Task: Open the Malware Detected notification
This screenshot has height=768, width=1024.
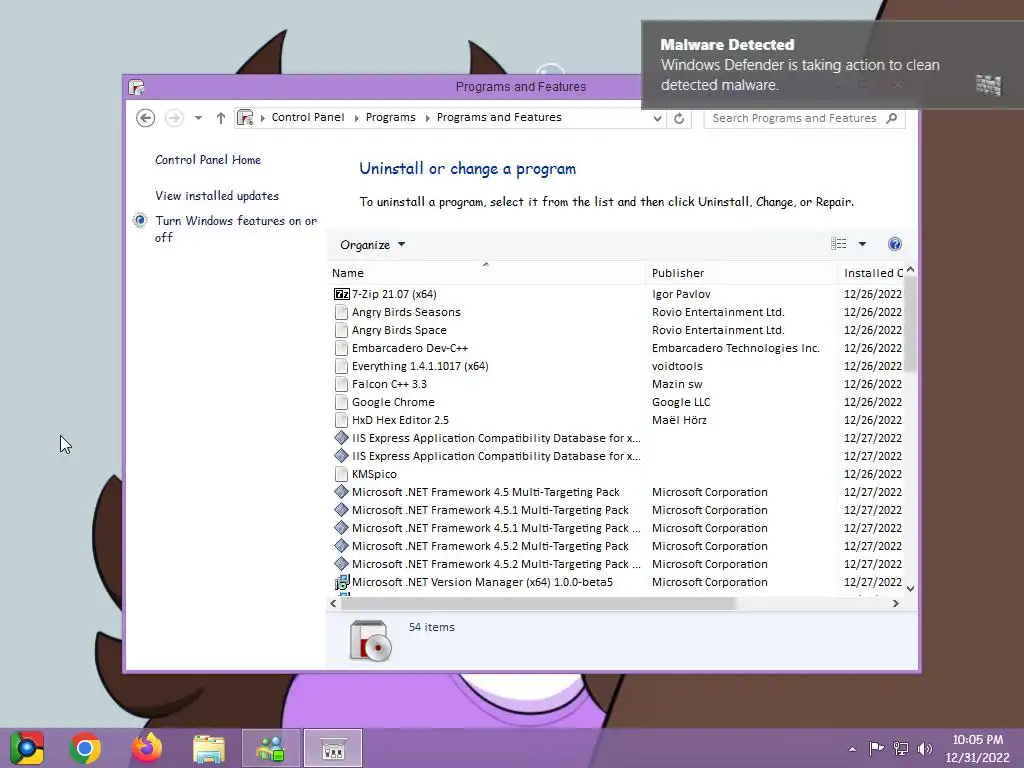Action: (x=833, y=65)
